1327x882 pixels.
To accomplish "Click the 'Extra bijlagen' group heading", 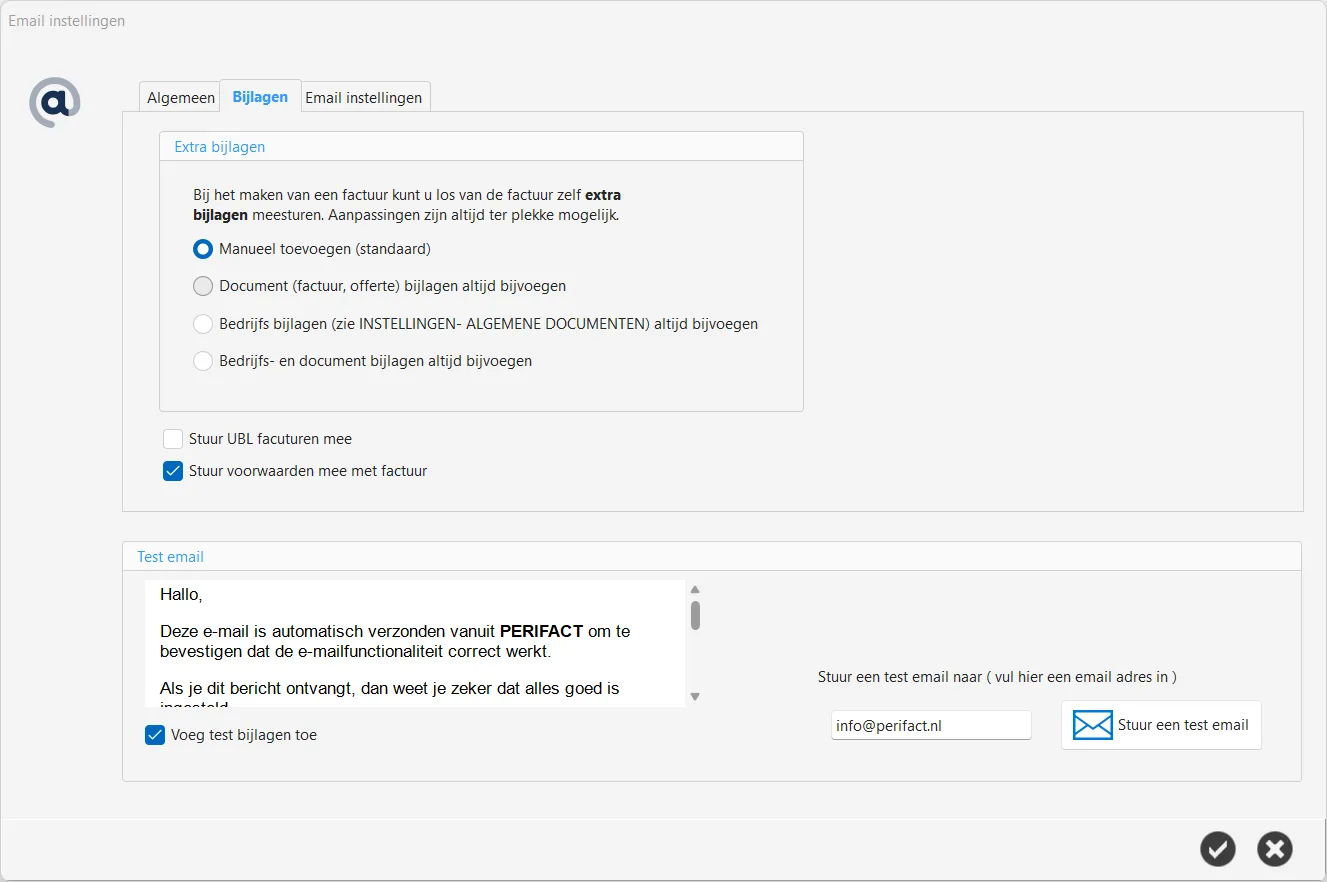I will pyautogui.click(x=220, y=146).
